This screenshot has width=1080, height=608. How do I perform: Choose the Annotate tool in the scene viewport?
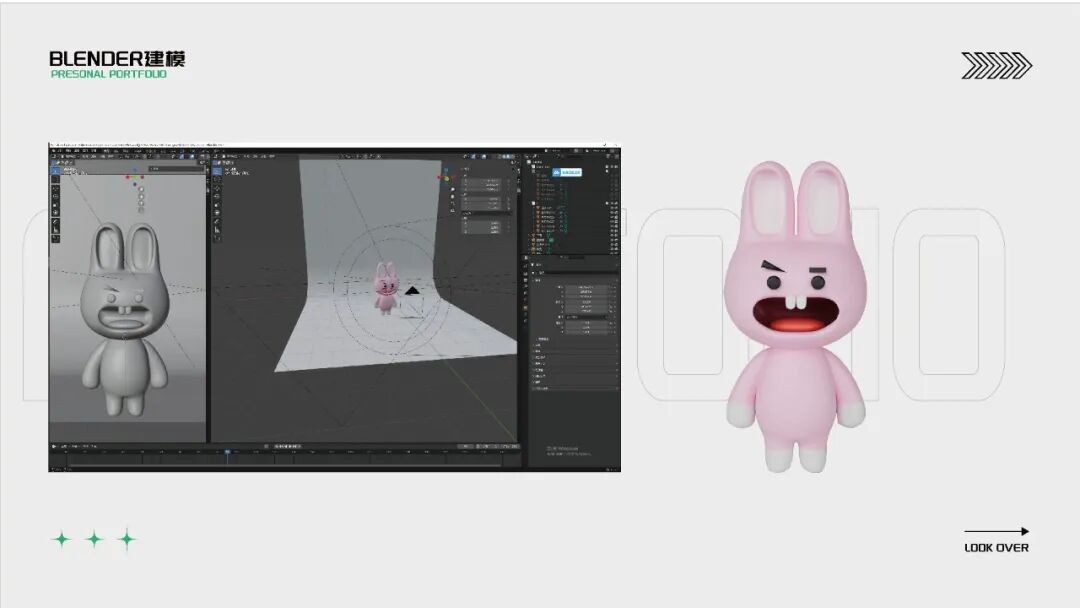tap(217, 223)
